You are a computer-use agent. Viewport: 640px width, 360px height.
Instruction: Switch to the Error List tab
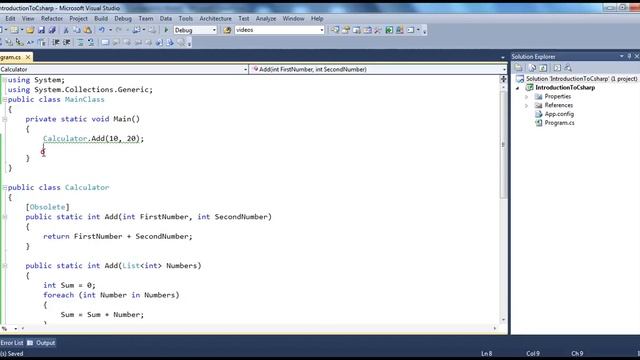click(x=12, y=343)
